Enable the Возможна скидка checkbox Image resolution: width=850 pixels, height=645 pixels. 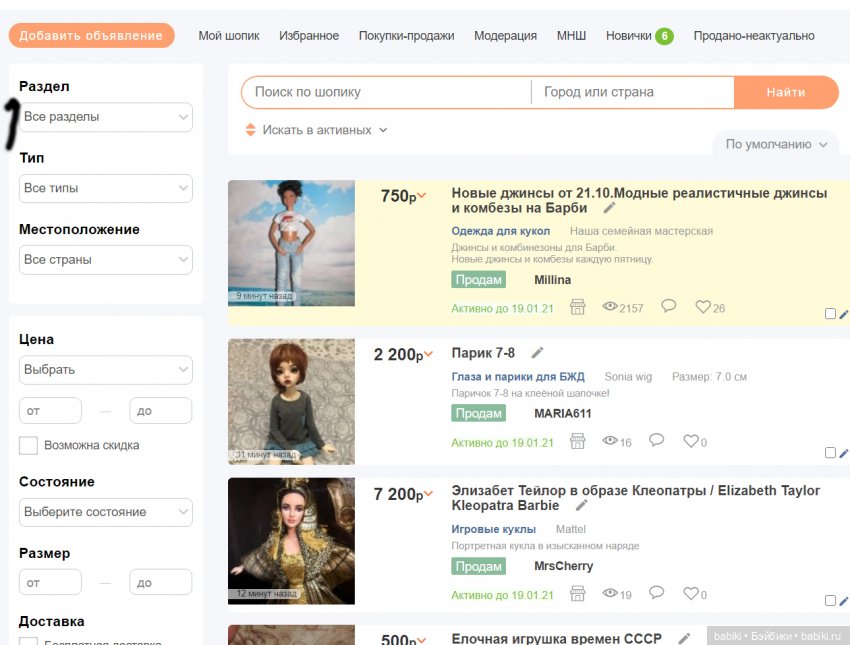click(29, 445)
